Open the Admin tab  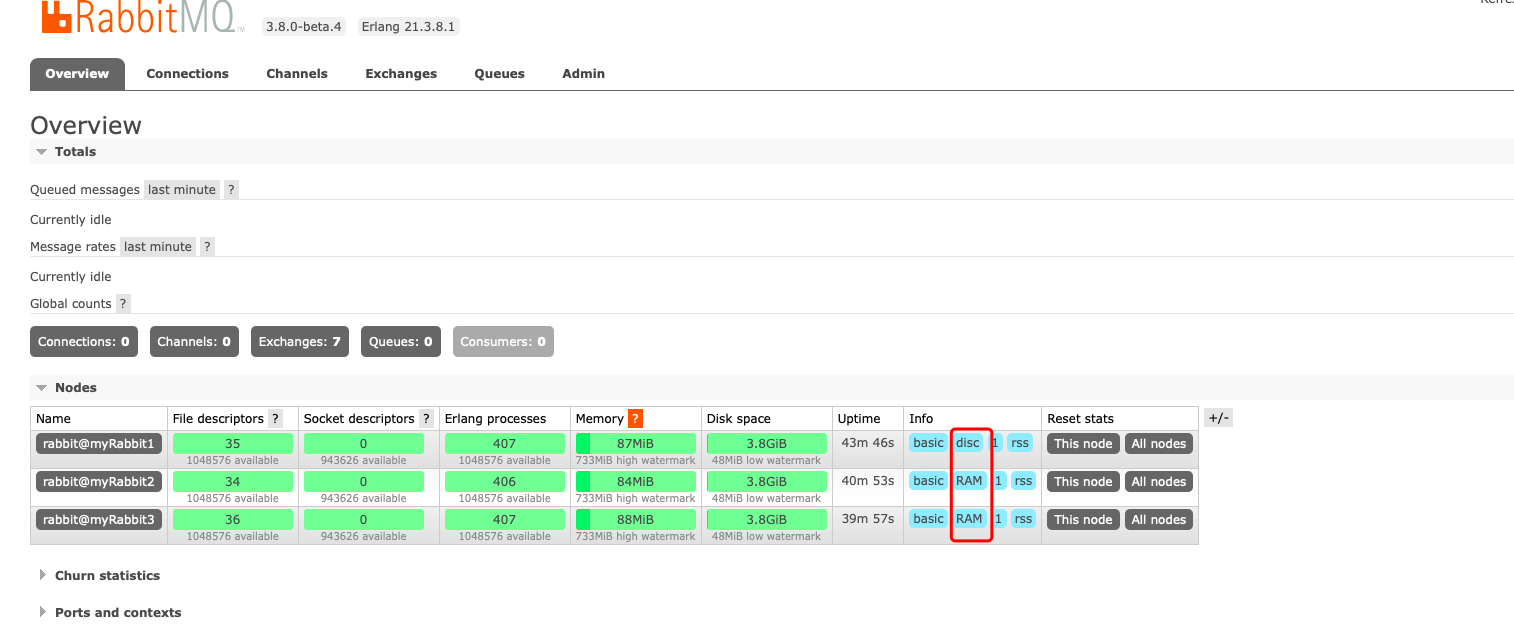pos(583,74)
